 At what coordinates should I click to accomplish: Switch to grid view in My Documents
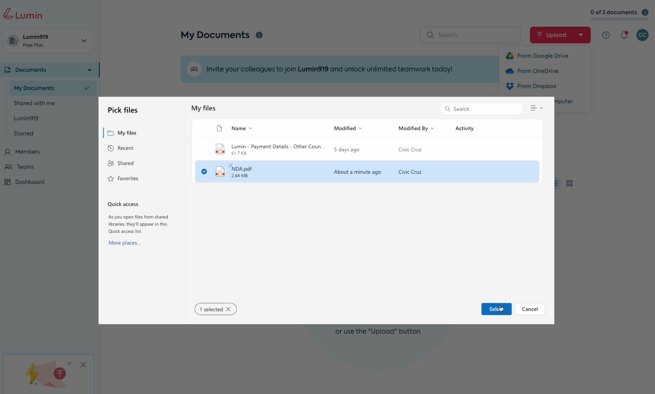569,183
